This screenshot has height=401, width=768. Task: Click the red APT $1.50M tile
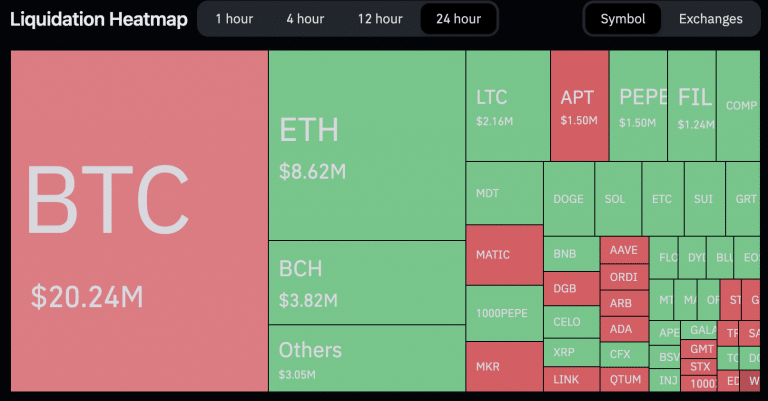[579, 106]
